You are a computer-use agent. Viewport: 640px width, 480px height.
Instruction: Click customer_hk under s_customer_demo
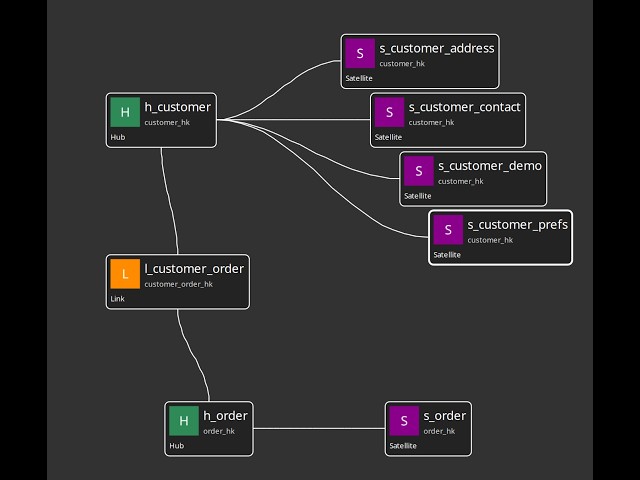click(x=461, y=181)
